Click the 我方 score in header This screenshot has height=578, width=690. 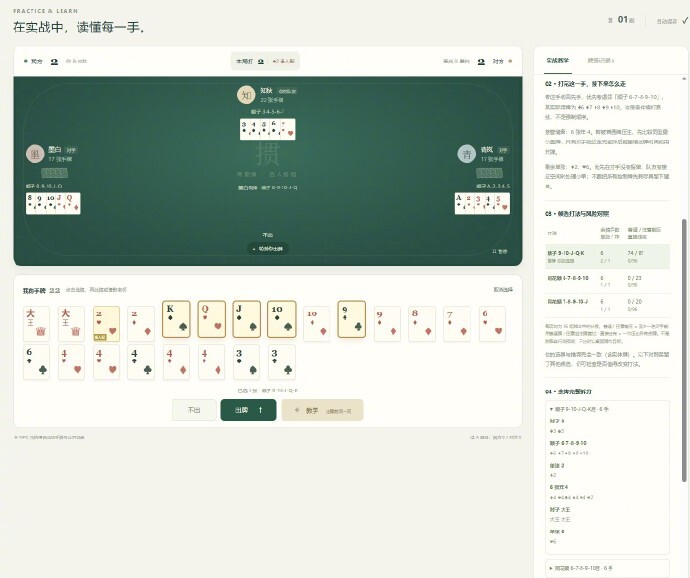pos(54,62)
